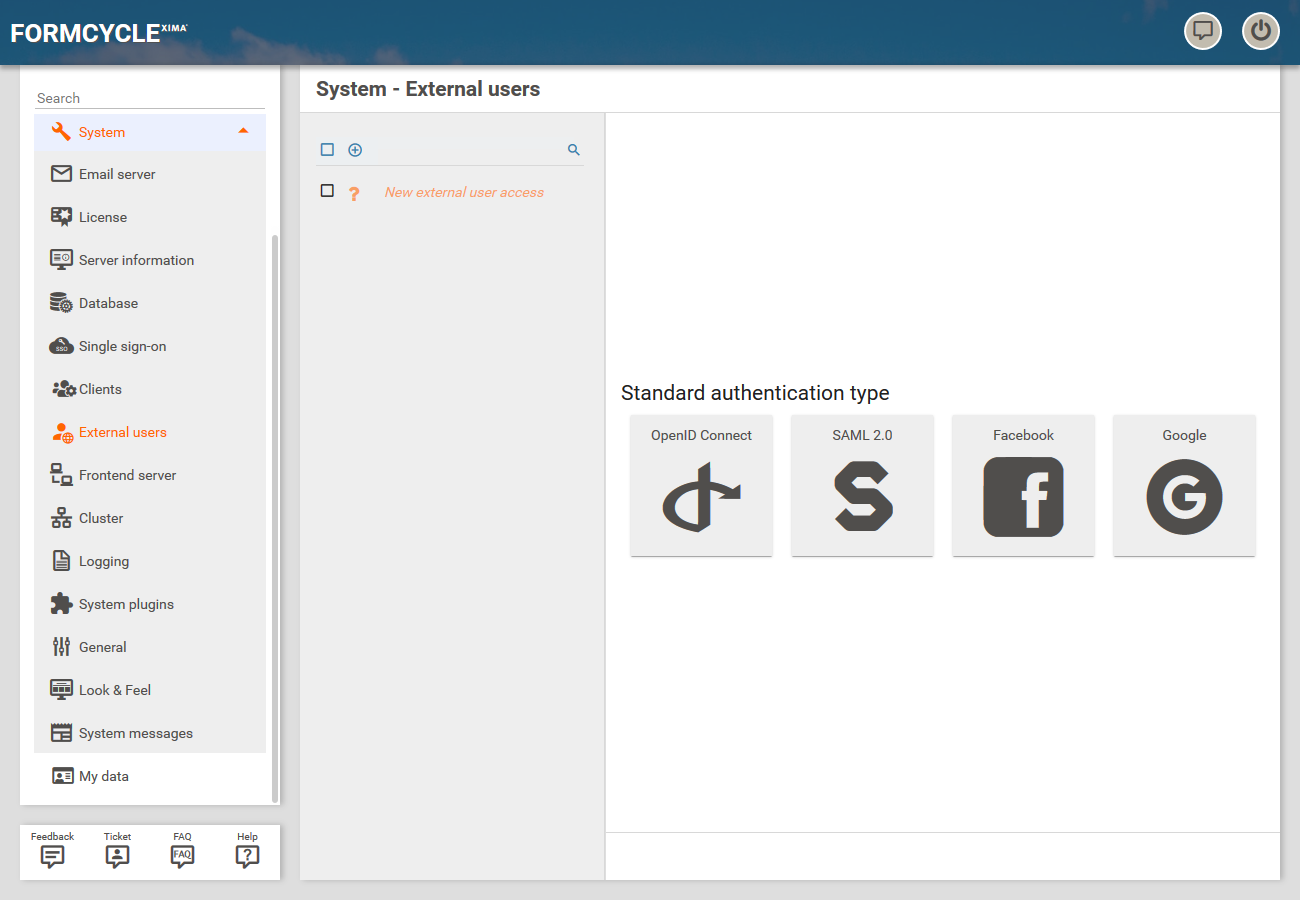
Task: Go to Single sign-on settings
Action: coord(122,346)
